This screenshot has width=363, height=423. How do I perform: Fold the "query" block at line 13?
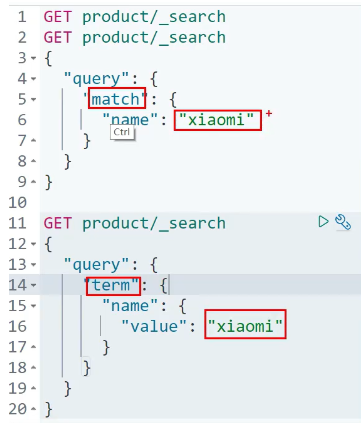pyautogui.click(x=34, y=265)
